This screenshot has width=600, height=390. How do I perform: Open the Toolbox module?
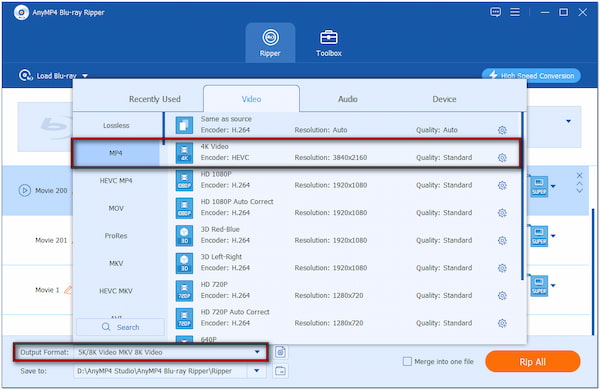pyautogui.click(x=329, y=43)
